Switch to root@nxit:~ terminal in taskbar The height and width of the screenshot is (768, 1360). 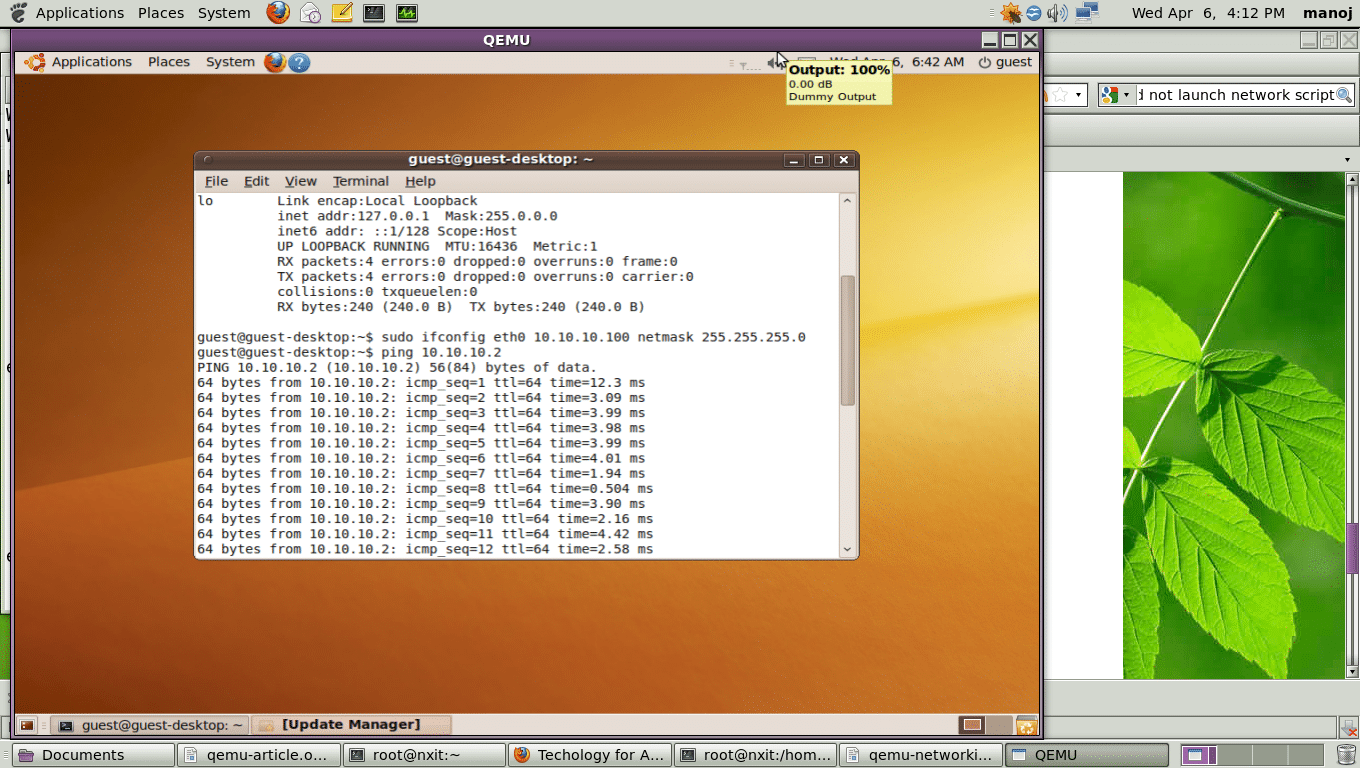(424, 755)
